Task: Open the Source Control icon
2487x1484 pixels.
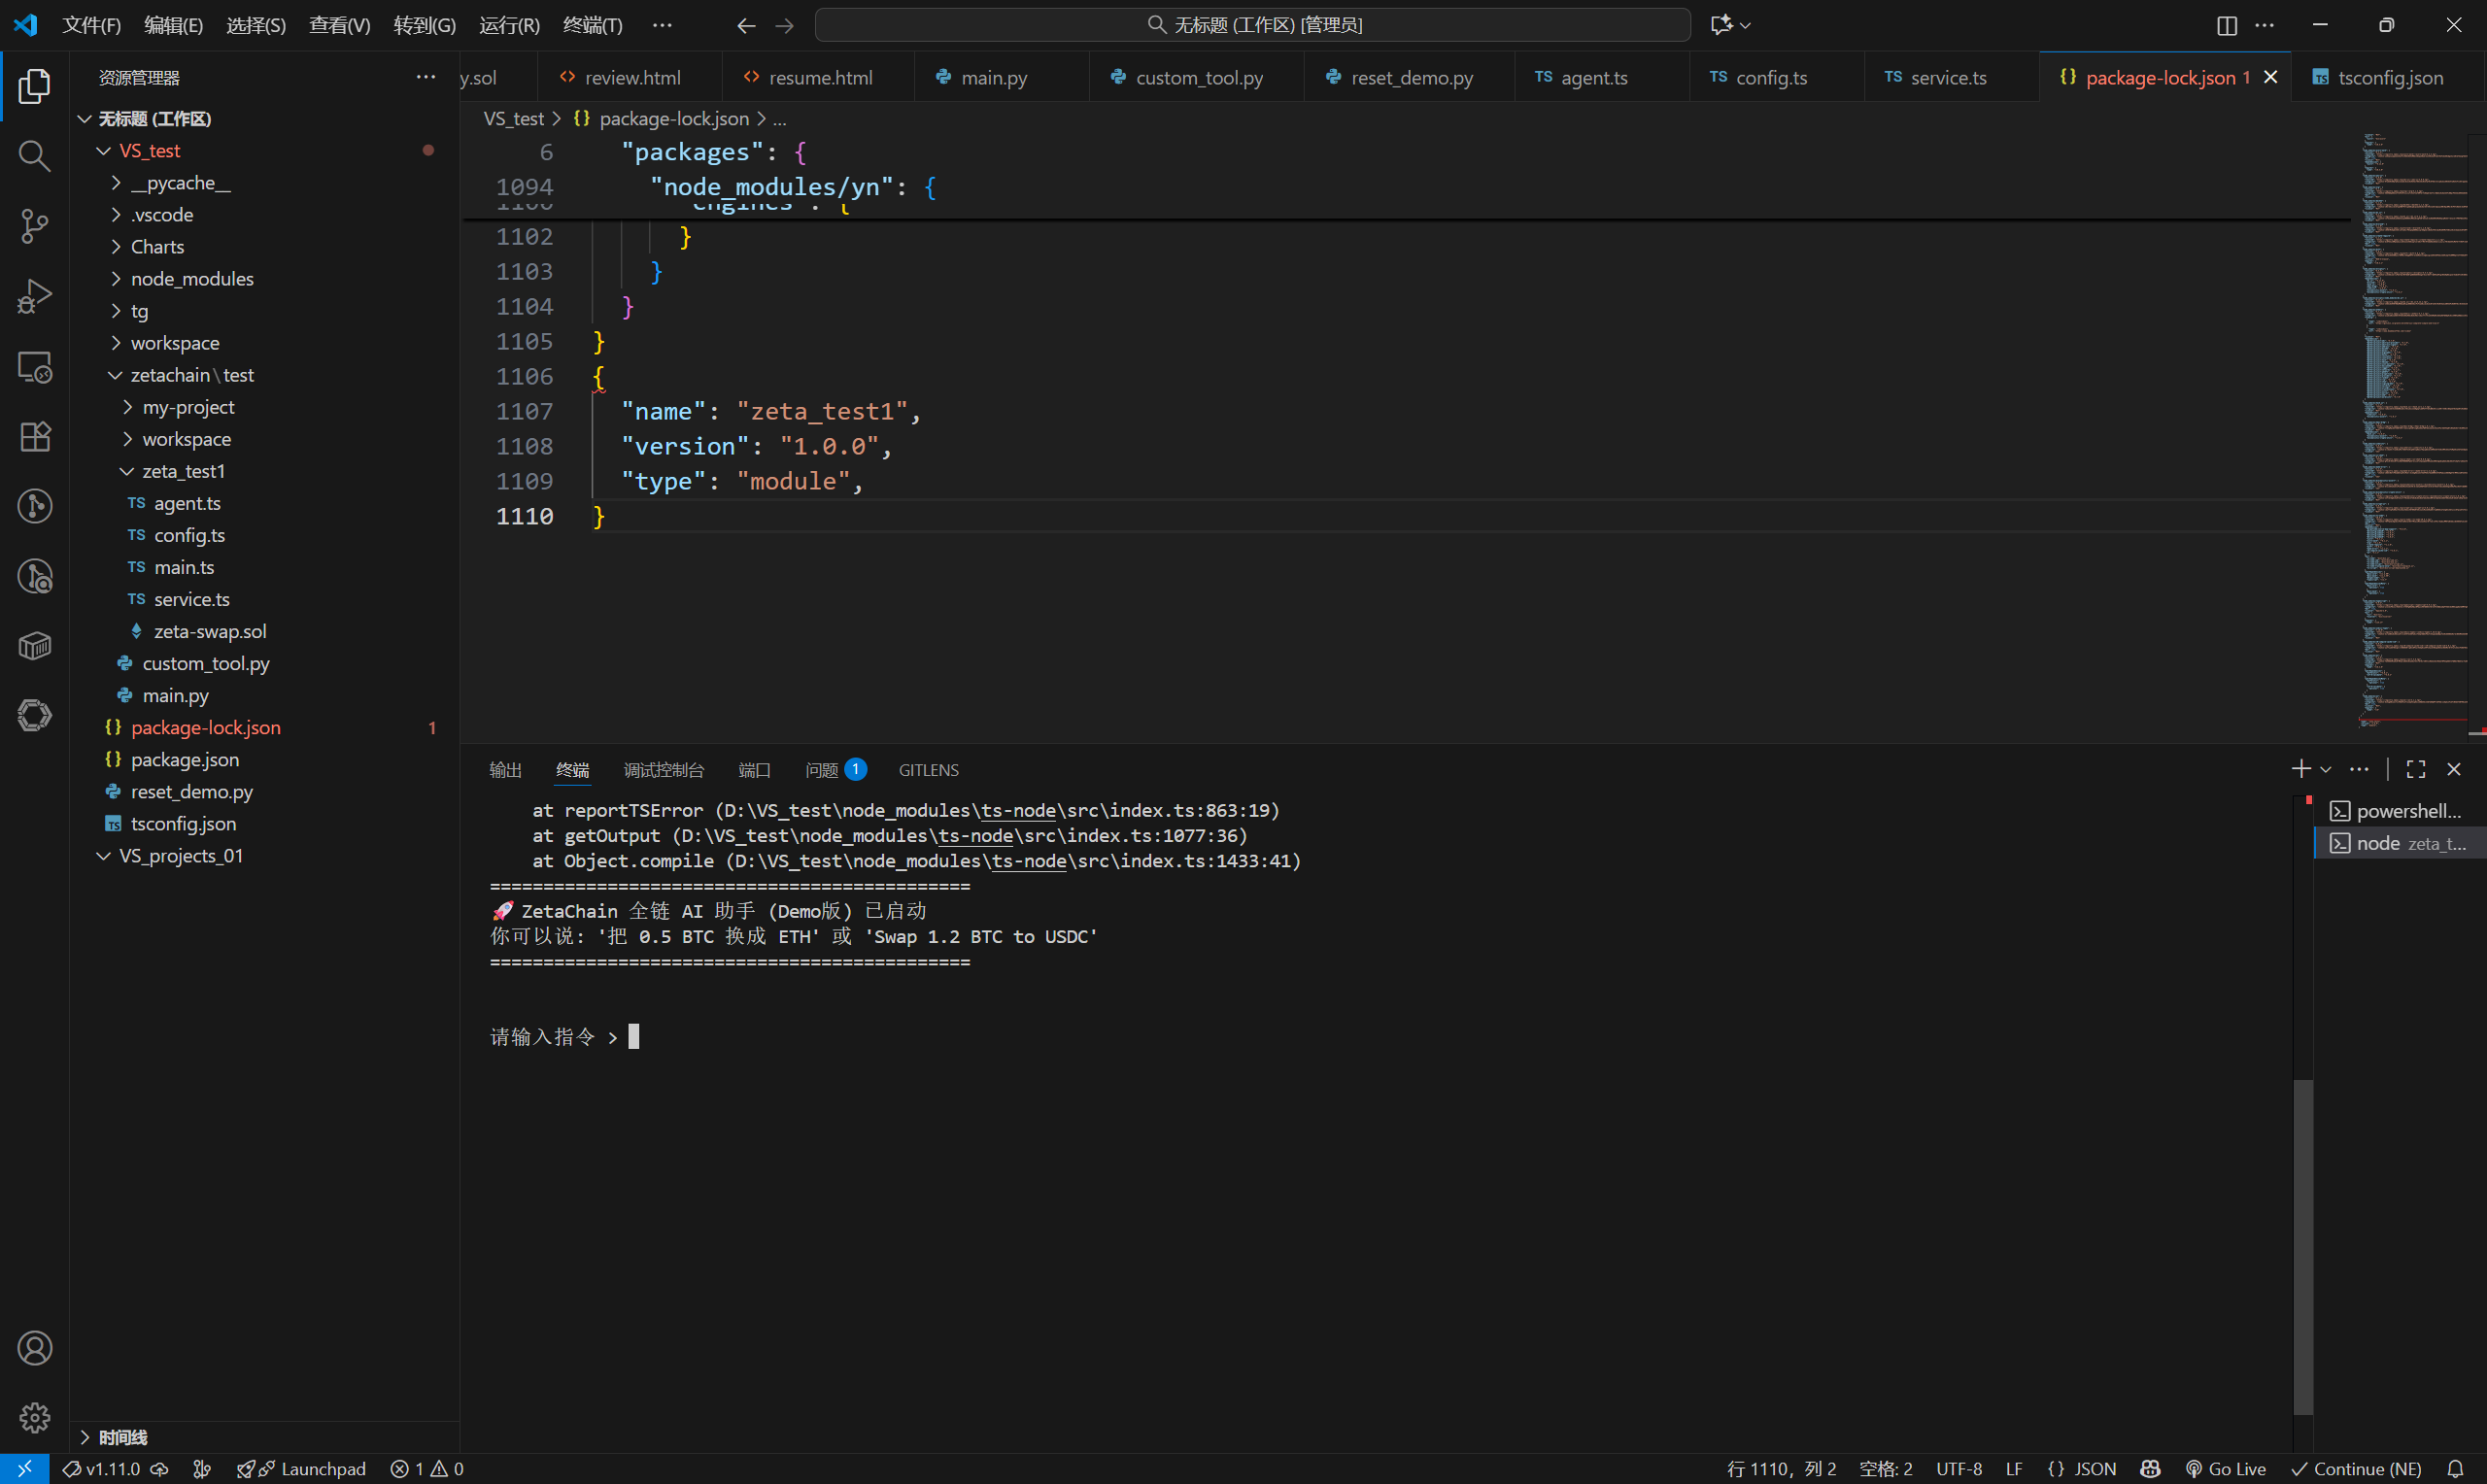Action: coord(34,226)
